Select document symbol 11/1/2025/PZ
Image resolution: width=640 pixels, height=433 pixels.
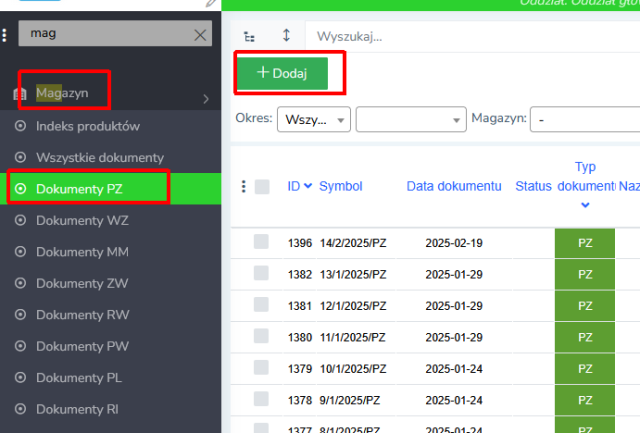[x=353, y=338]
